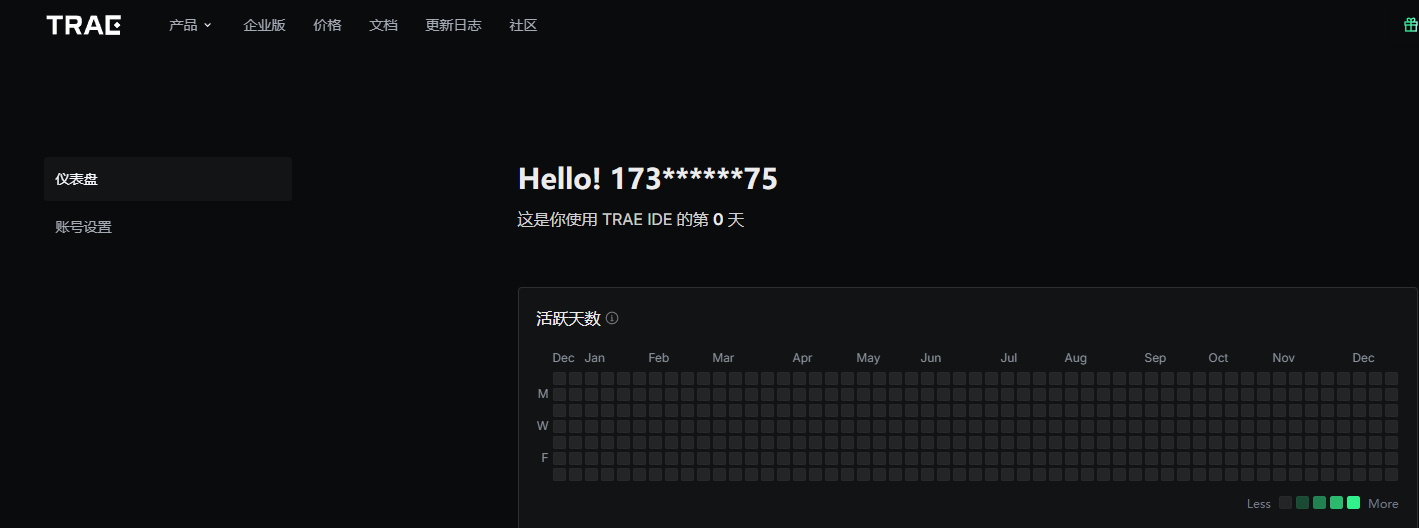Go to the 价格 page

[x=327, y=25]
